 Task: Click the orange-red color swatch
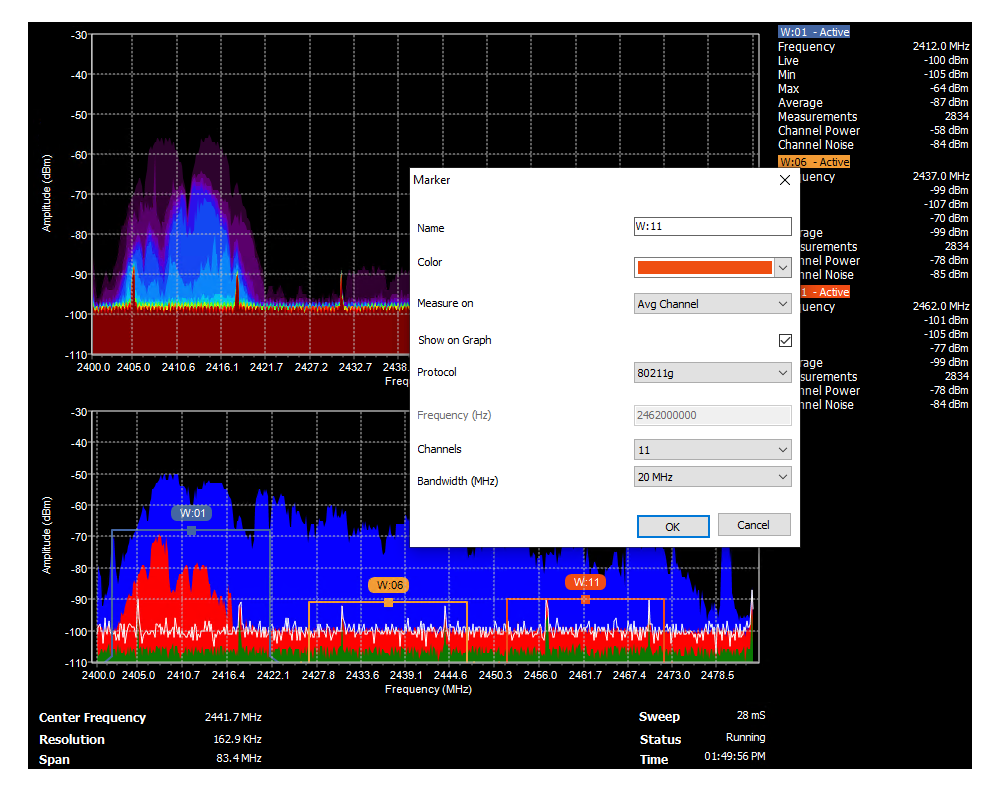coord(704,268)
